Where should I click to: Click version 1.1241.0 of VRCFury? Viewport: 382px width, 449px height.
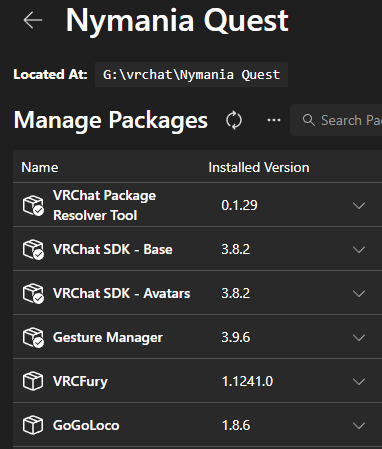click(x=247, y=381)
